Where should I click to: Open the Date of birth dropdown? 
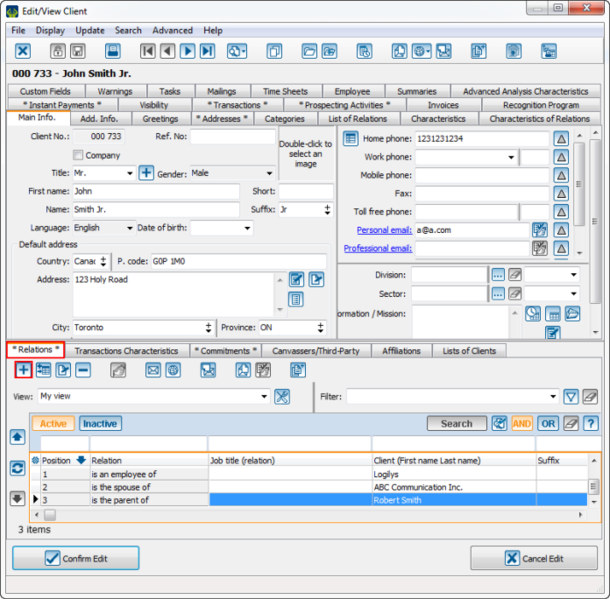coord(247,228)
